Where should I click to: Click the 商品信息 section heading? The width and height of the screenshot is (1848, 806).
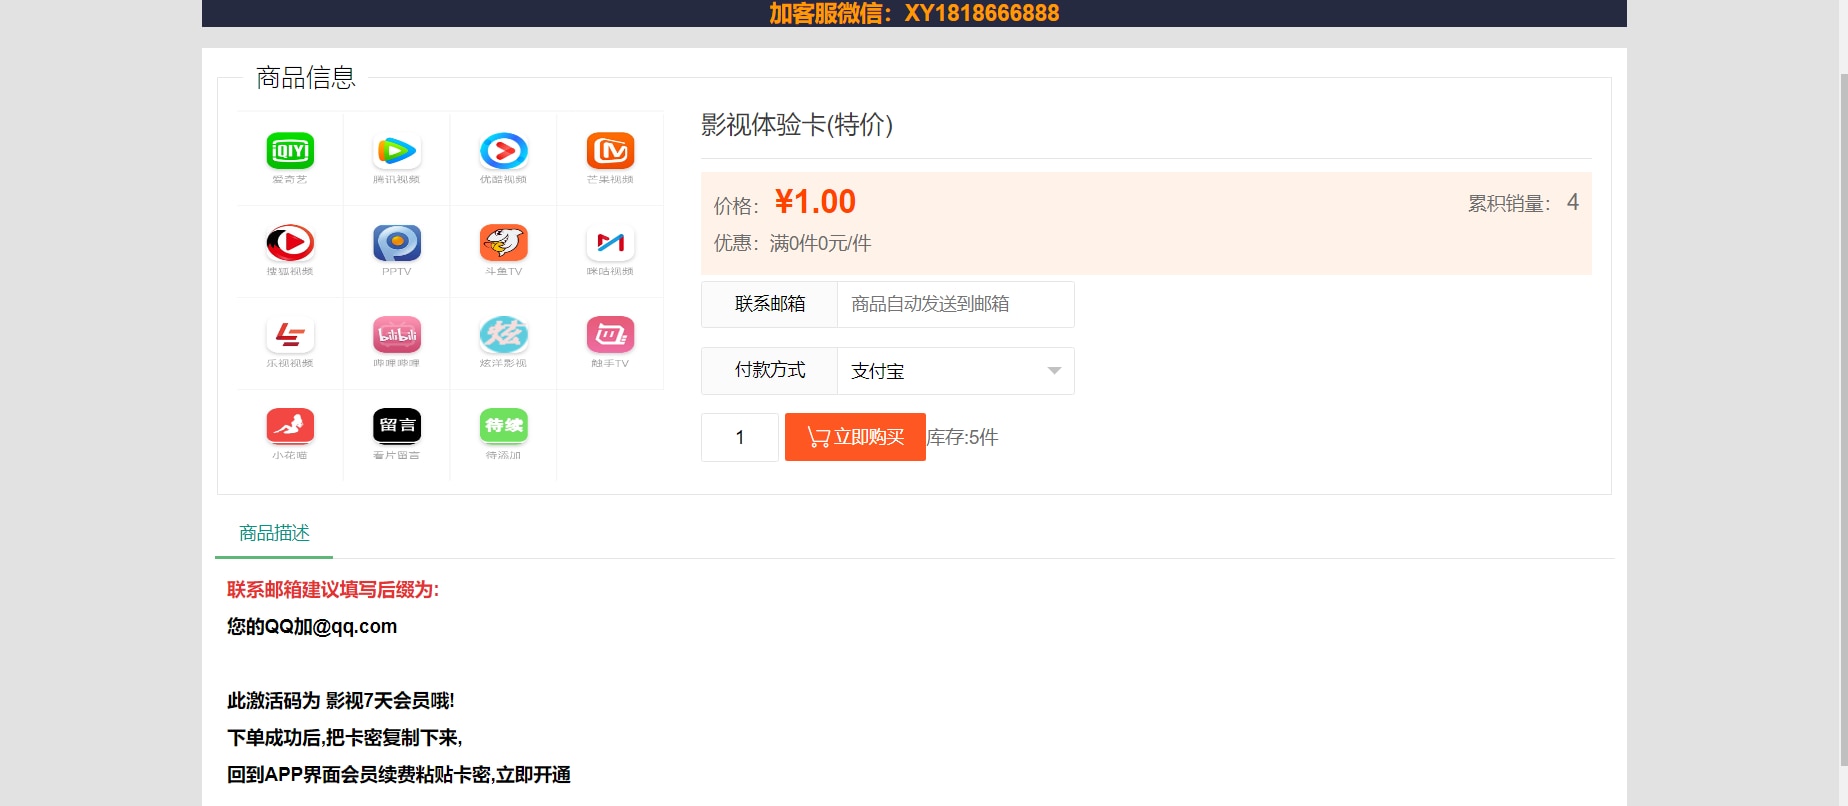click(306, 78)
